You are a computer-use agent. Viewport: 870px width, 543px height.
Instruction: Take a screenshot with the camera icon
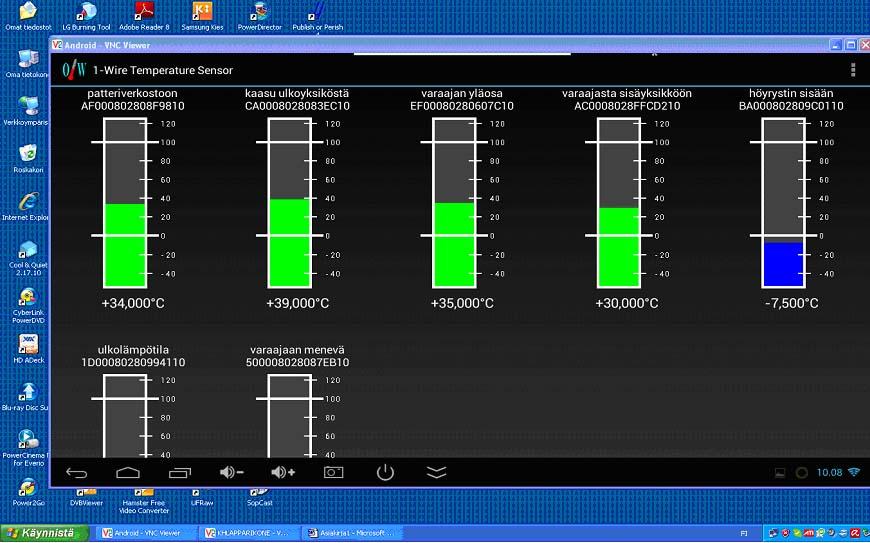click(x=334, y=472)
